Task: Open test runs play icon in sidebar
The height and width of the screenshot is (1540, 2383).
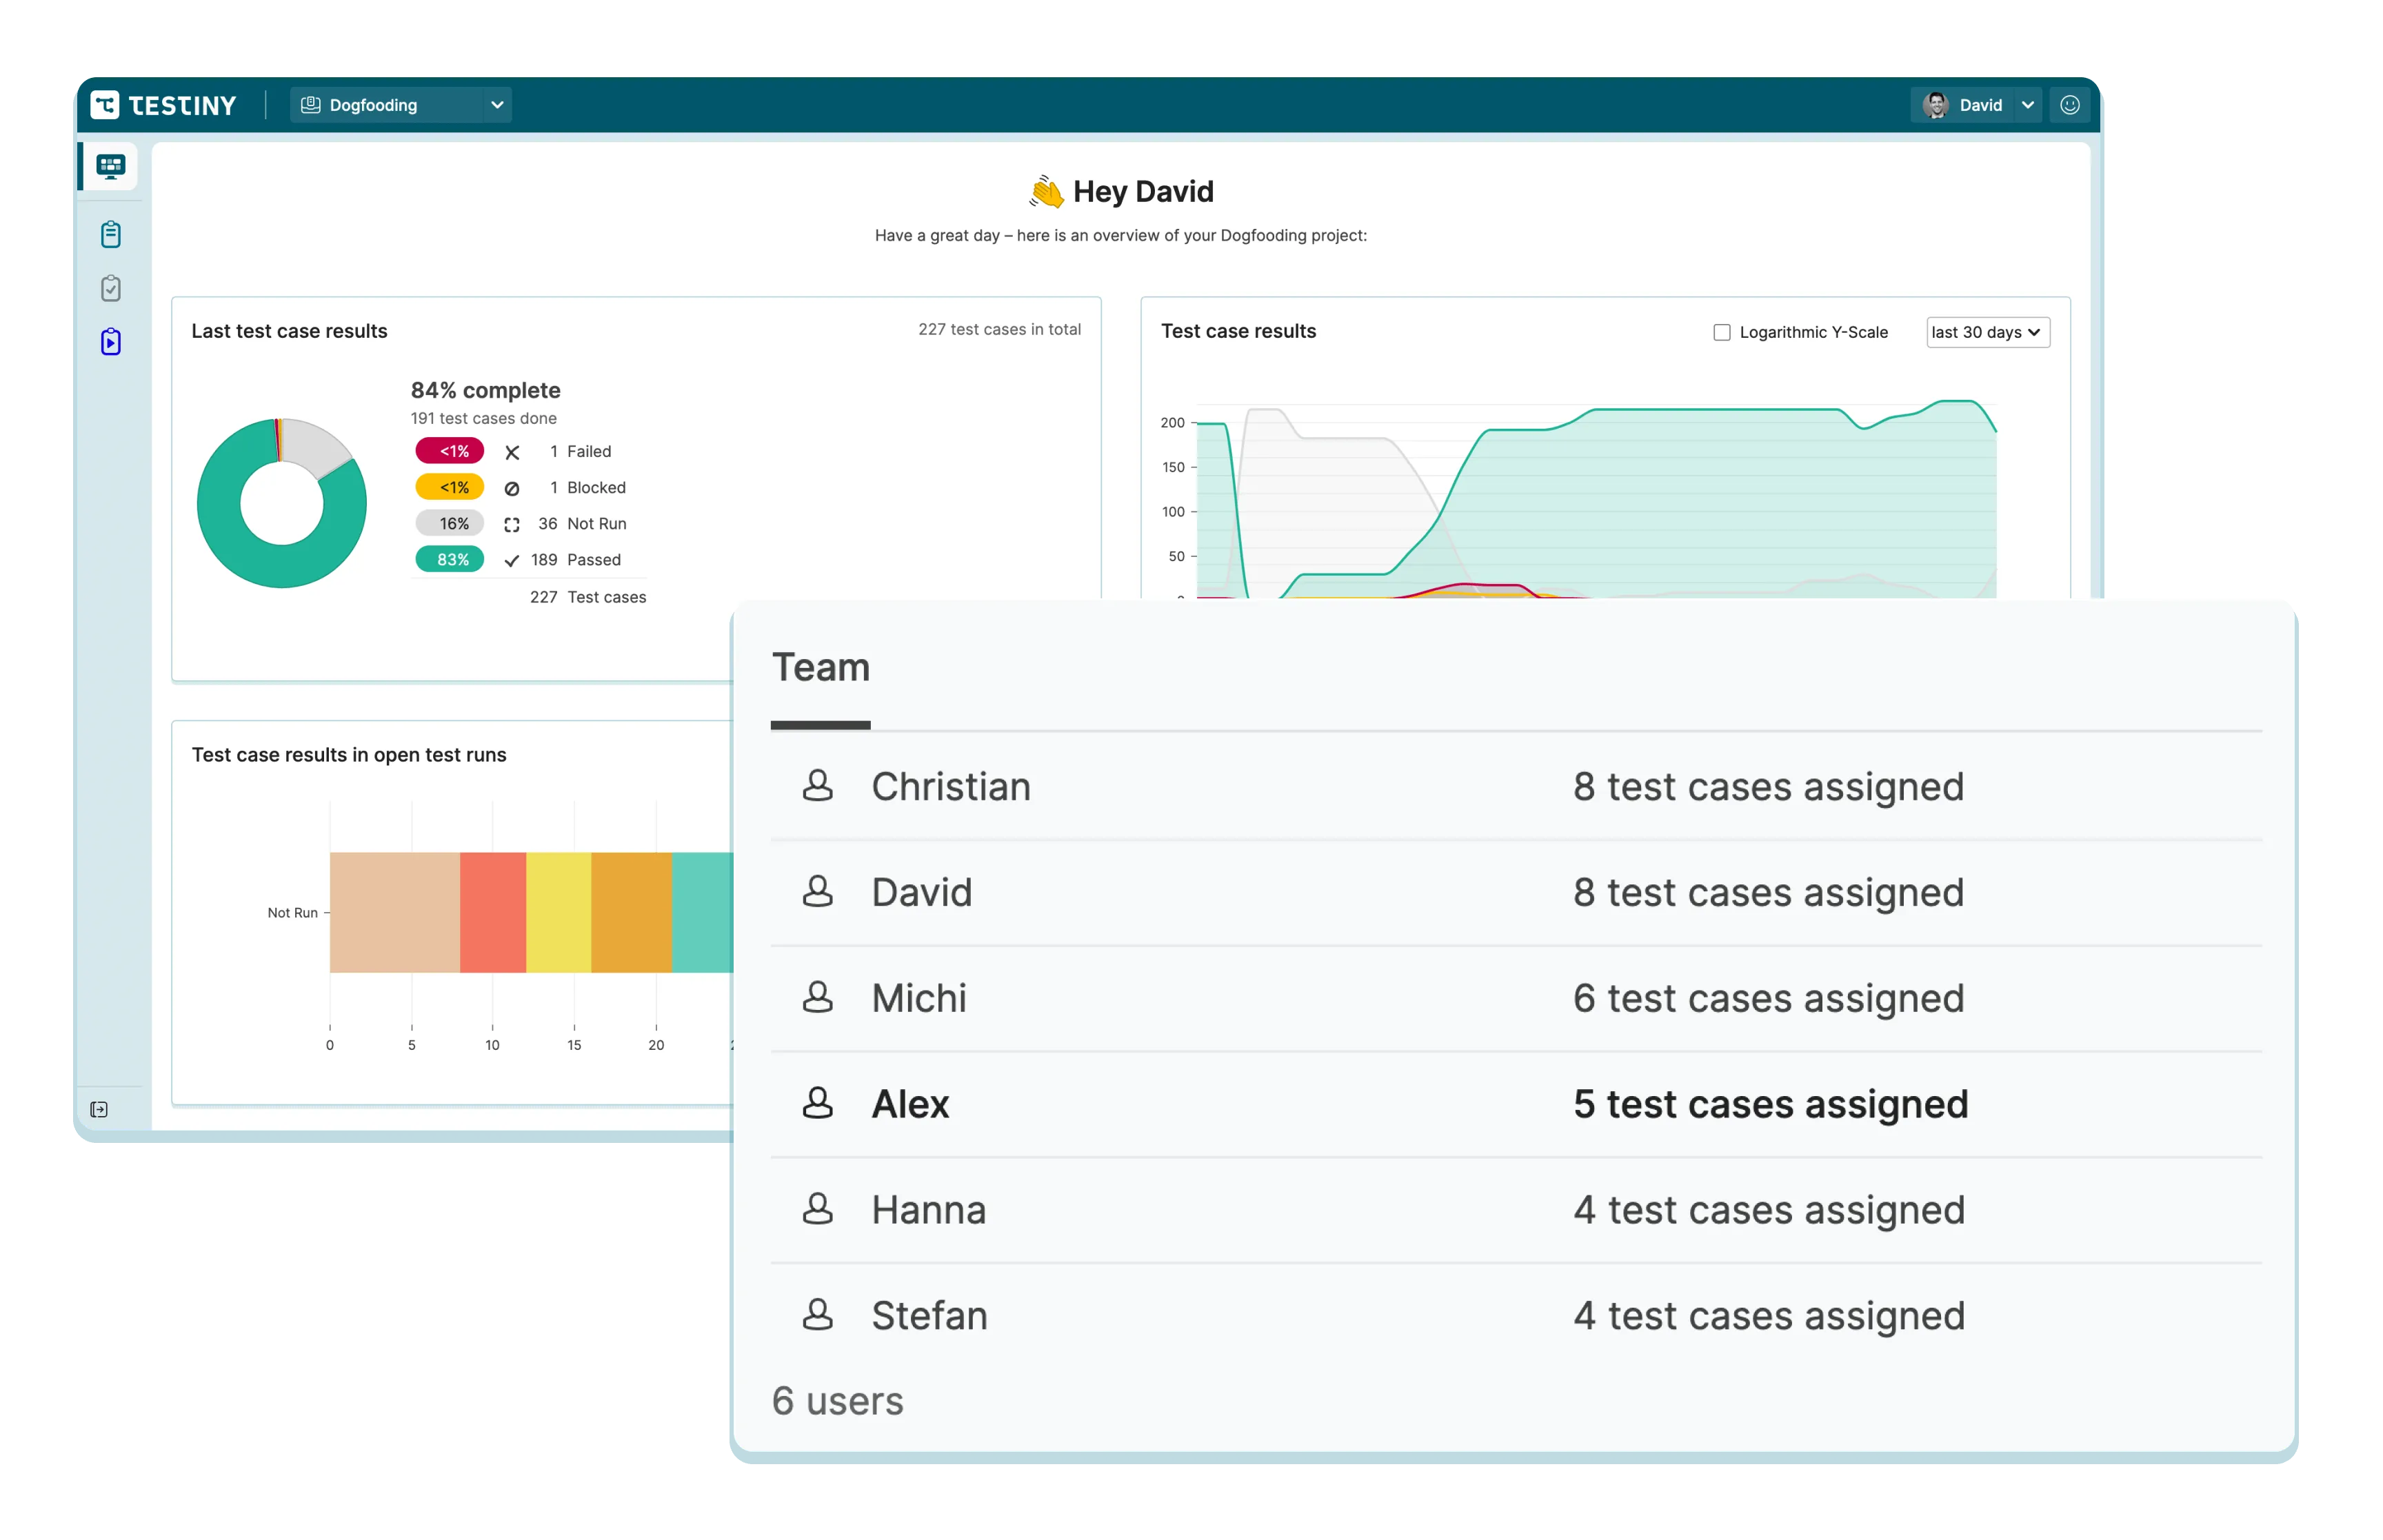Action: pyautogui.click(x=111, y=343)
